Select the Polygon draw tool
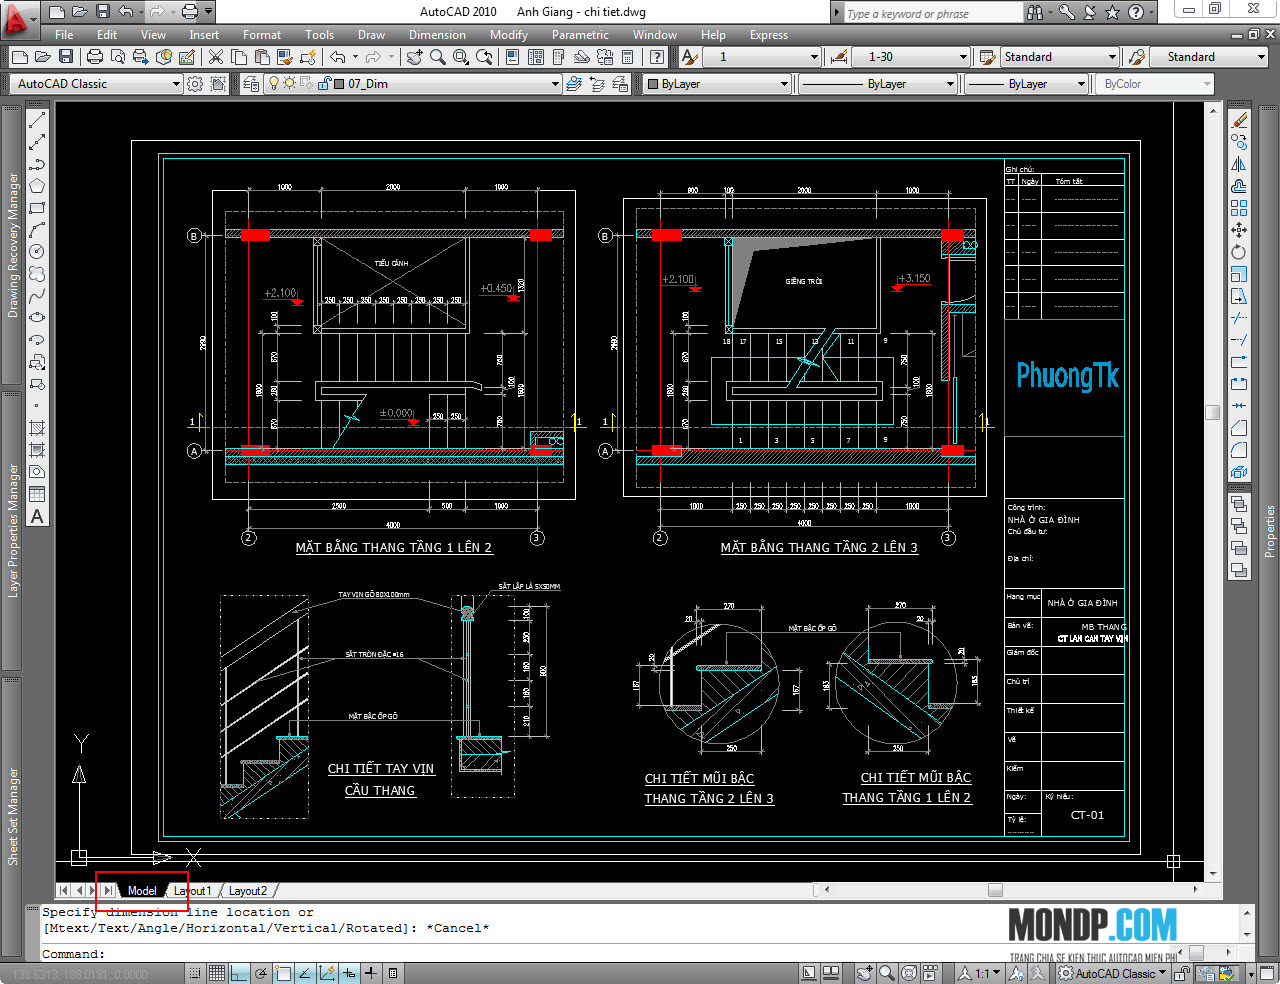Image resolution: width=1280 pixels, height=984 pixels. click(x=37, y=186)
